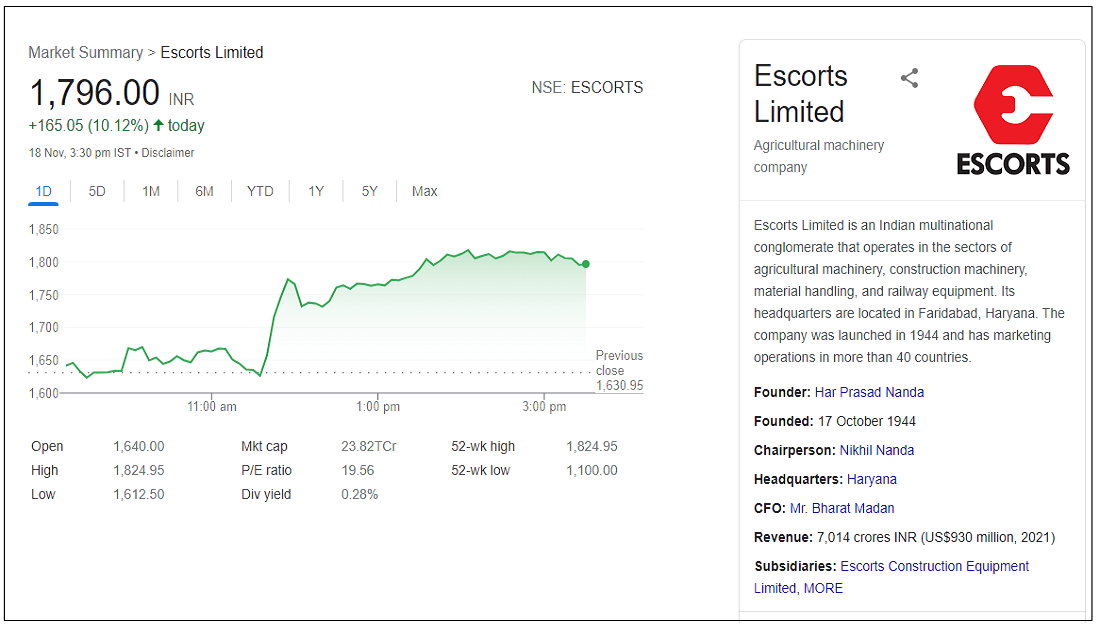Click the 18 Nov, 3:30 pm IST timestamp
Image resolution: width=1100 pixels, height=628 pixels.
(79, 152)
